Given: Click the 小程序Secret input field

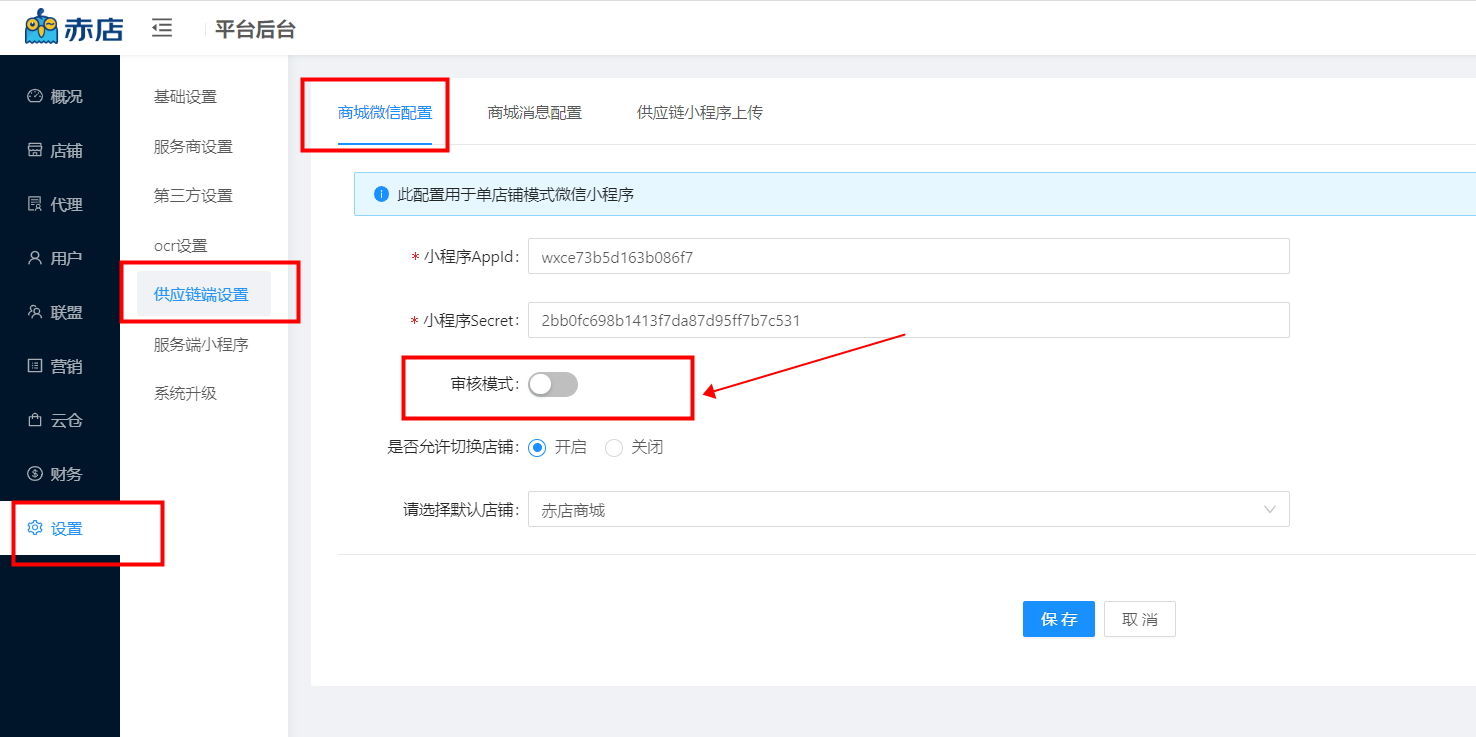Looking at the screenshot, I should coord(908,321).
